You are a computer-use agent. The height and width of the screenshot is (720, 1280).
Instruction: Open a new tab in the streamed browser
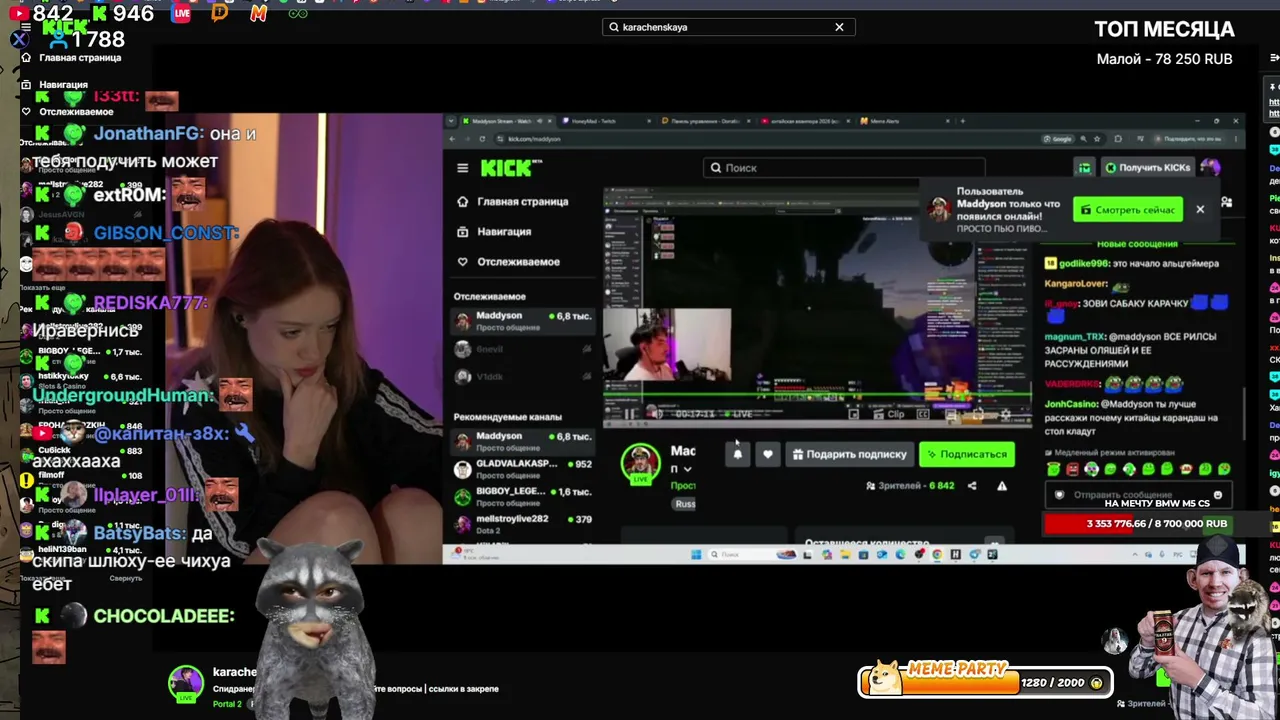coord(962,121)
